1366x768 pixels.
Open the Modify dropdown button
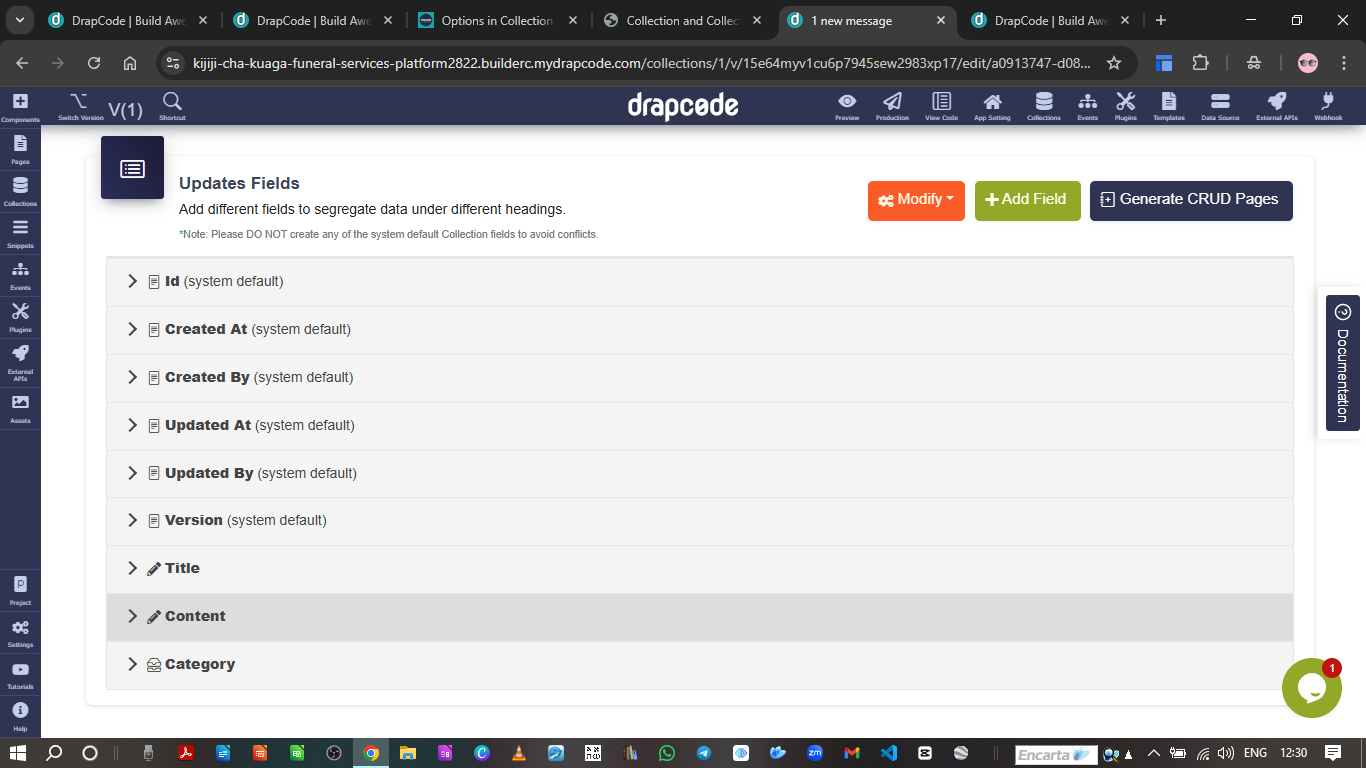click(916, 200)
